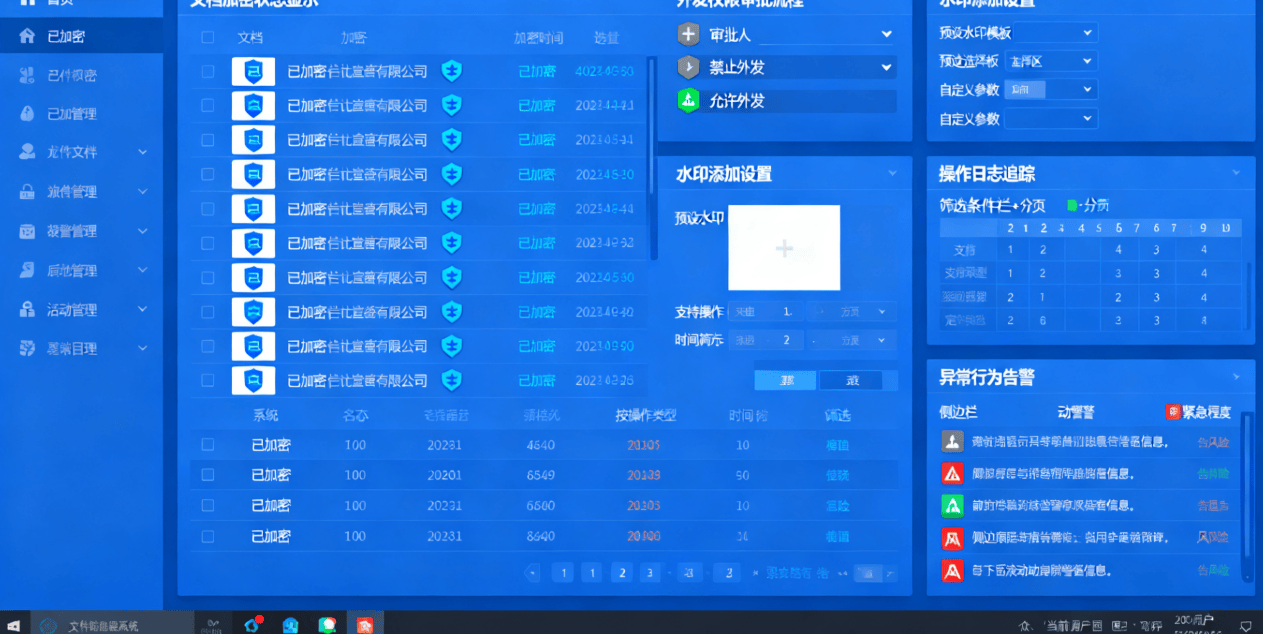
Task: Click the plus icon next to 审批人
Action: click(x=688, y=34)
